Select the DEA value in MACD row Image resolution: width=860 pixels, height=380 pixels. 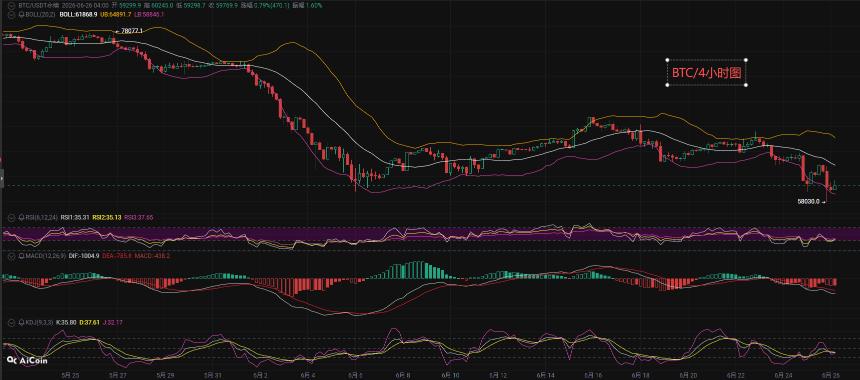pyautogui.click(x=117, y=256)
